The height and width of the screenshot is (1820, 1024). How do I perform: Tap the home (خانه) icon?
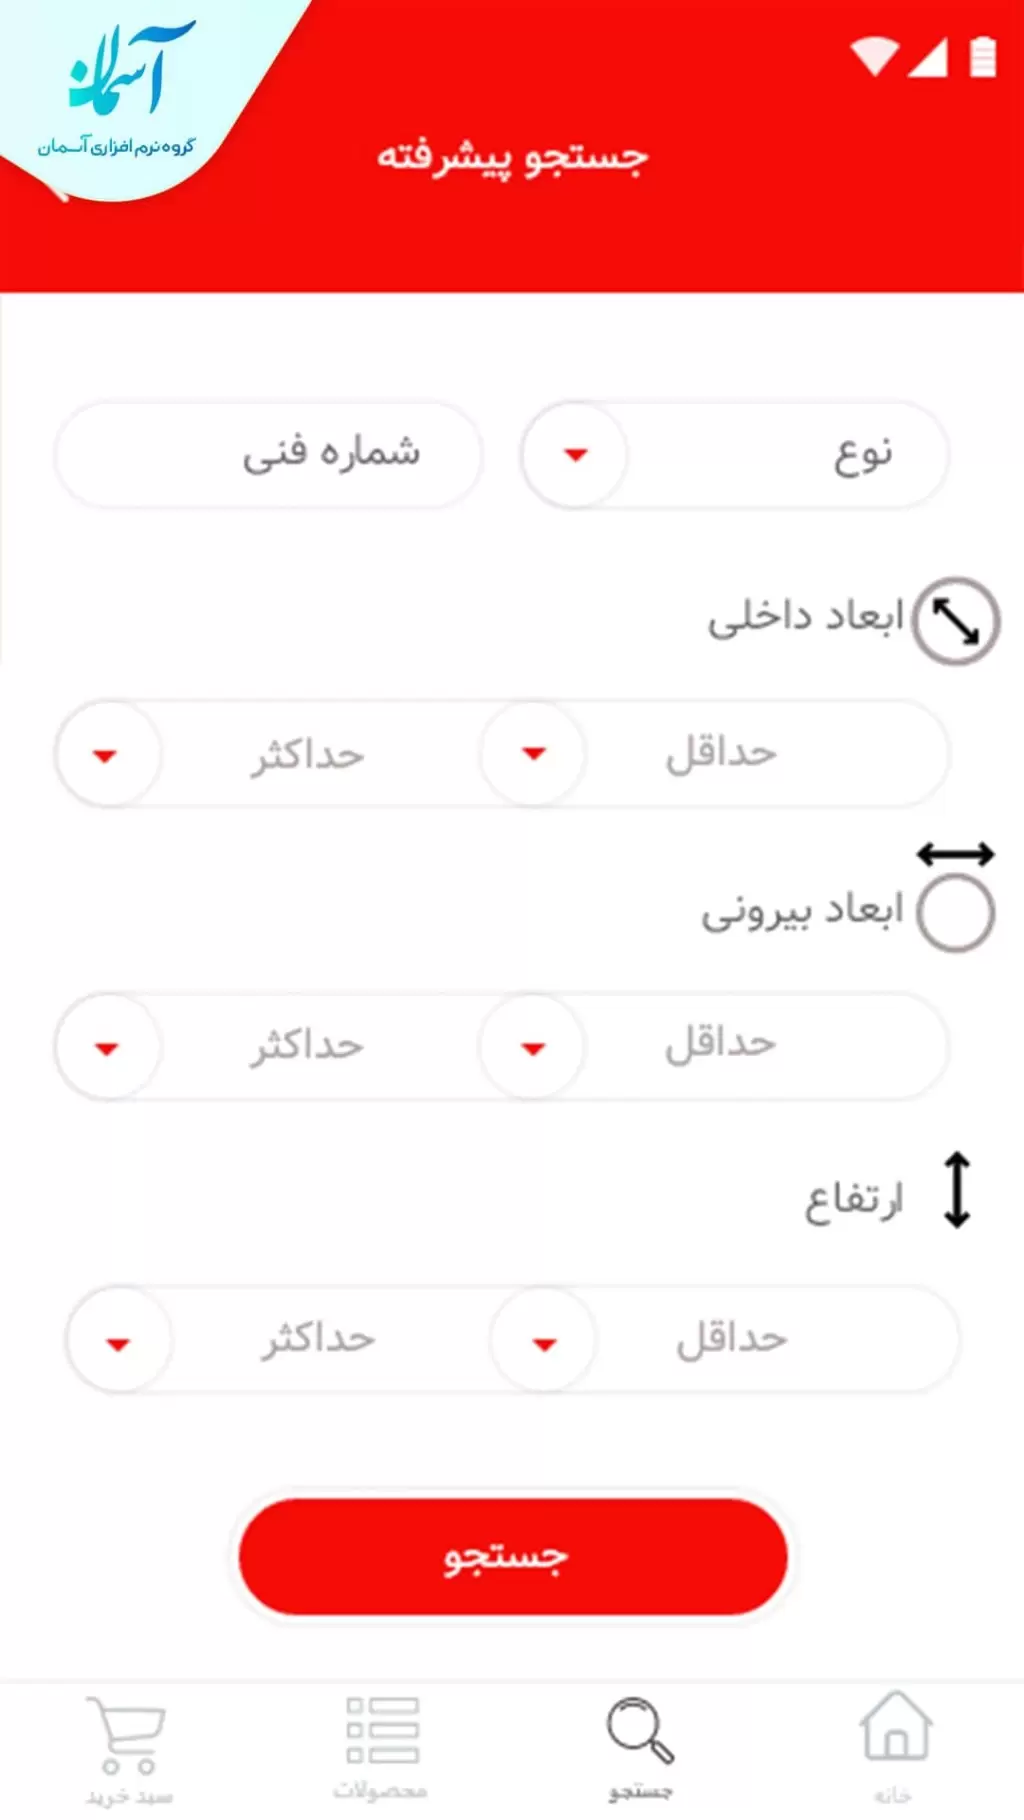[x=895, y=1728]
